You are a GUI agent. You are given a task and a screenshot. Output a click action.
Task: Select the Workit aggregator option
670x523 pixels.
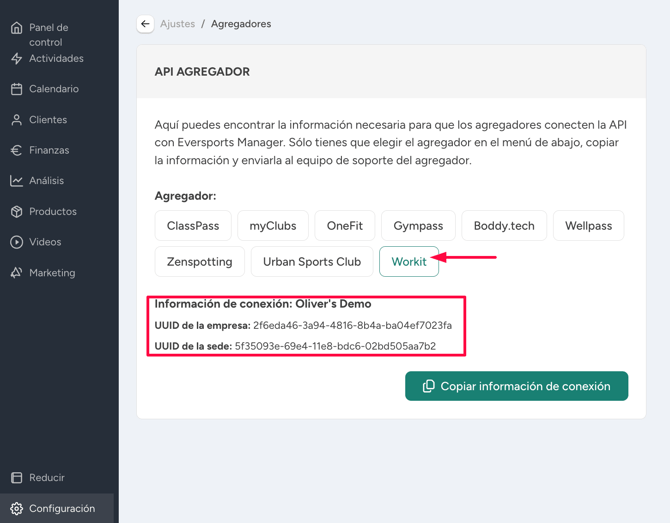tap(409, 262)
